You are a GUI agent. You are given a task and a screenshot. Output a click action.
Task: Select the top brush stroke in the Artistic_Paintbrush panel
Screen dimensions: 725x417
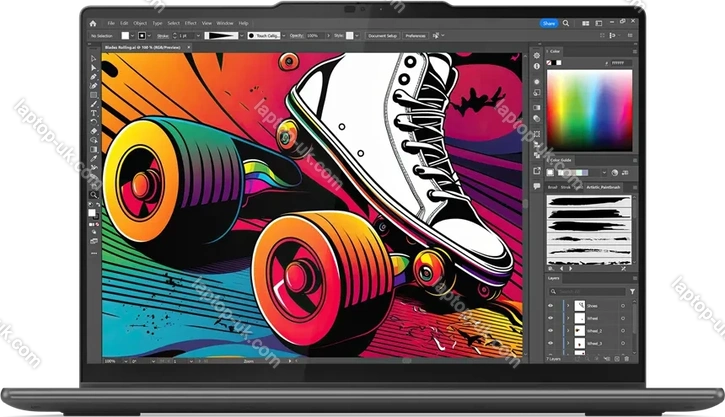point(590,200)
